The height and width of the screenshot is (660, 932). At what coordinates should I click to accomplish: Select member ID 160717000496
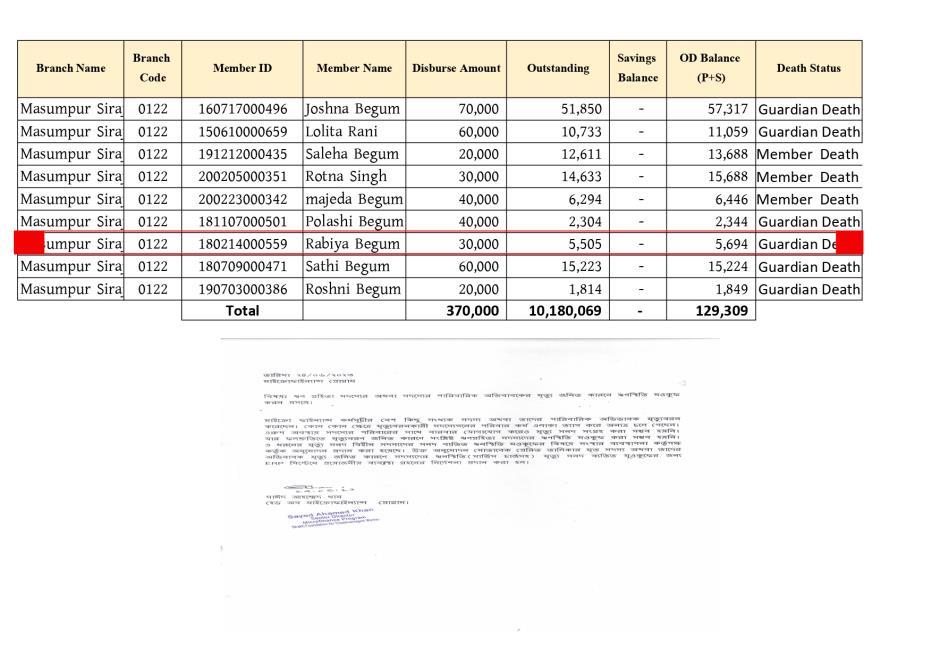coord(243,109)
